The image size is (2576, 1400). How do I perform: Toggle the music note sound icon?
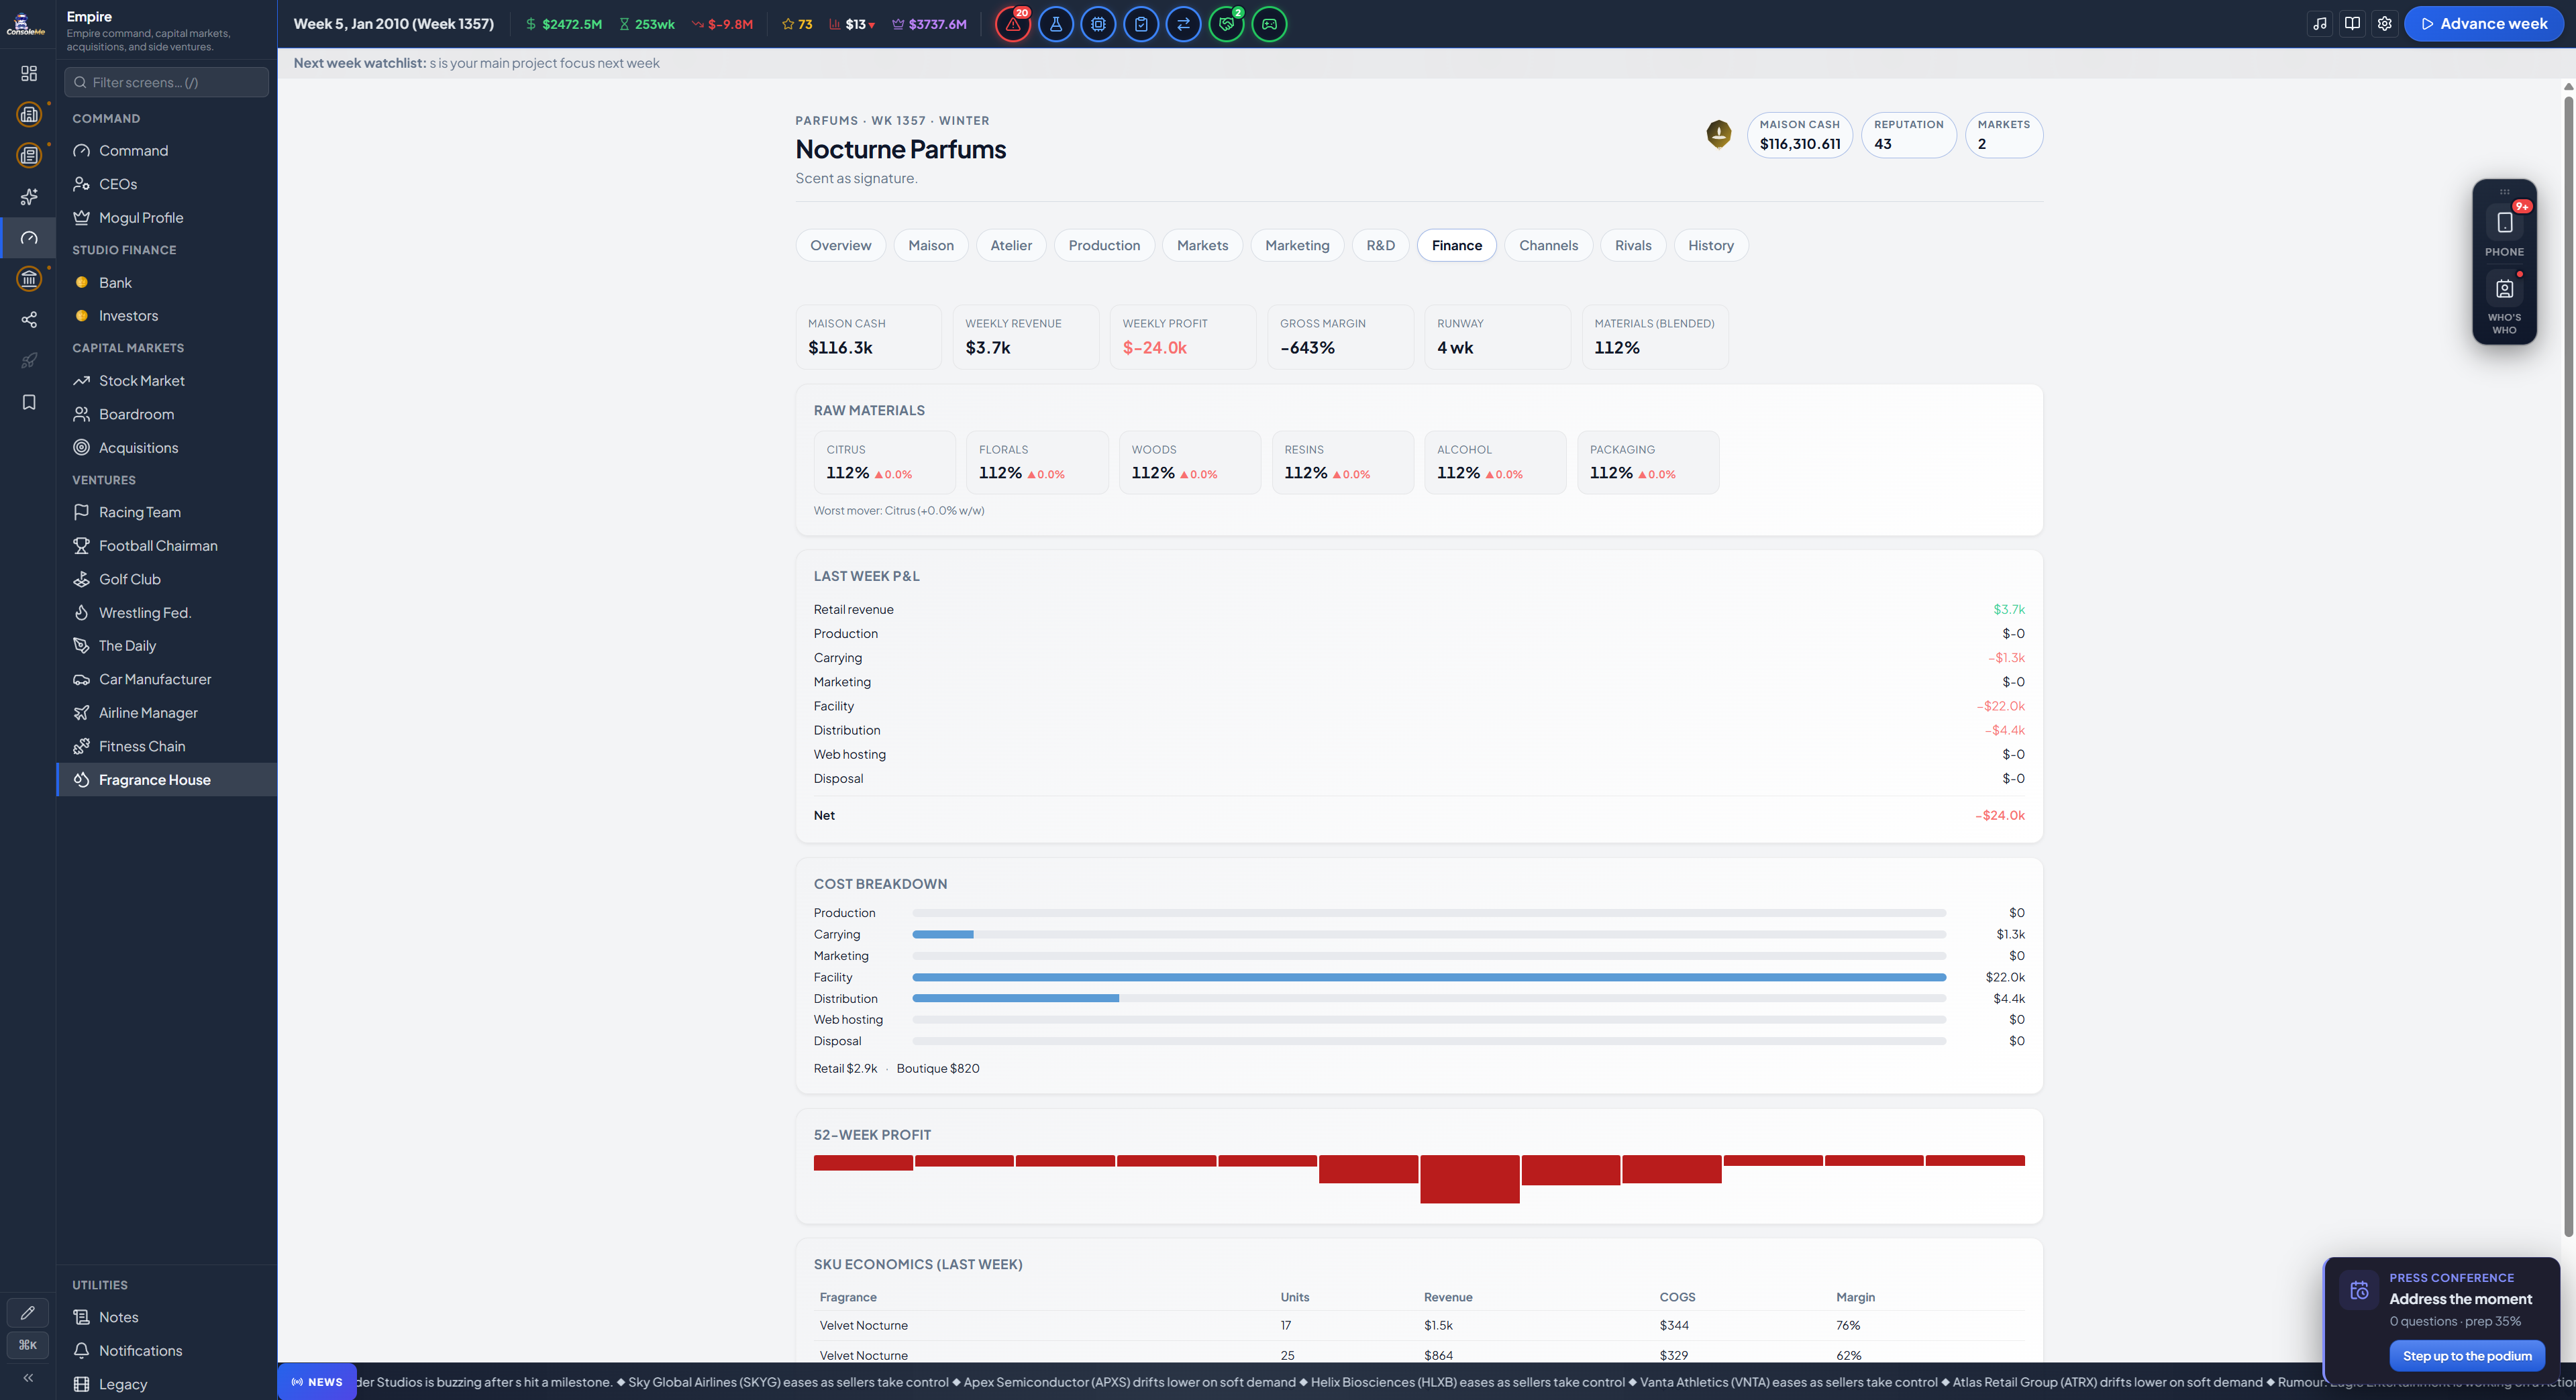point(2320,24)
